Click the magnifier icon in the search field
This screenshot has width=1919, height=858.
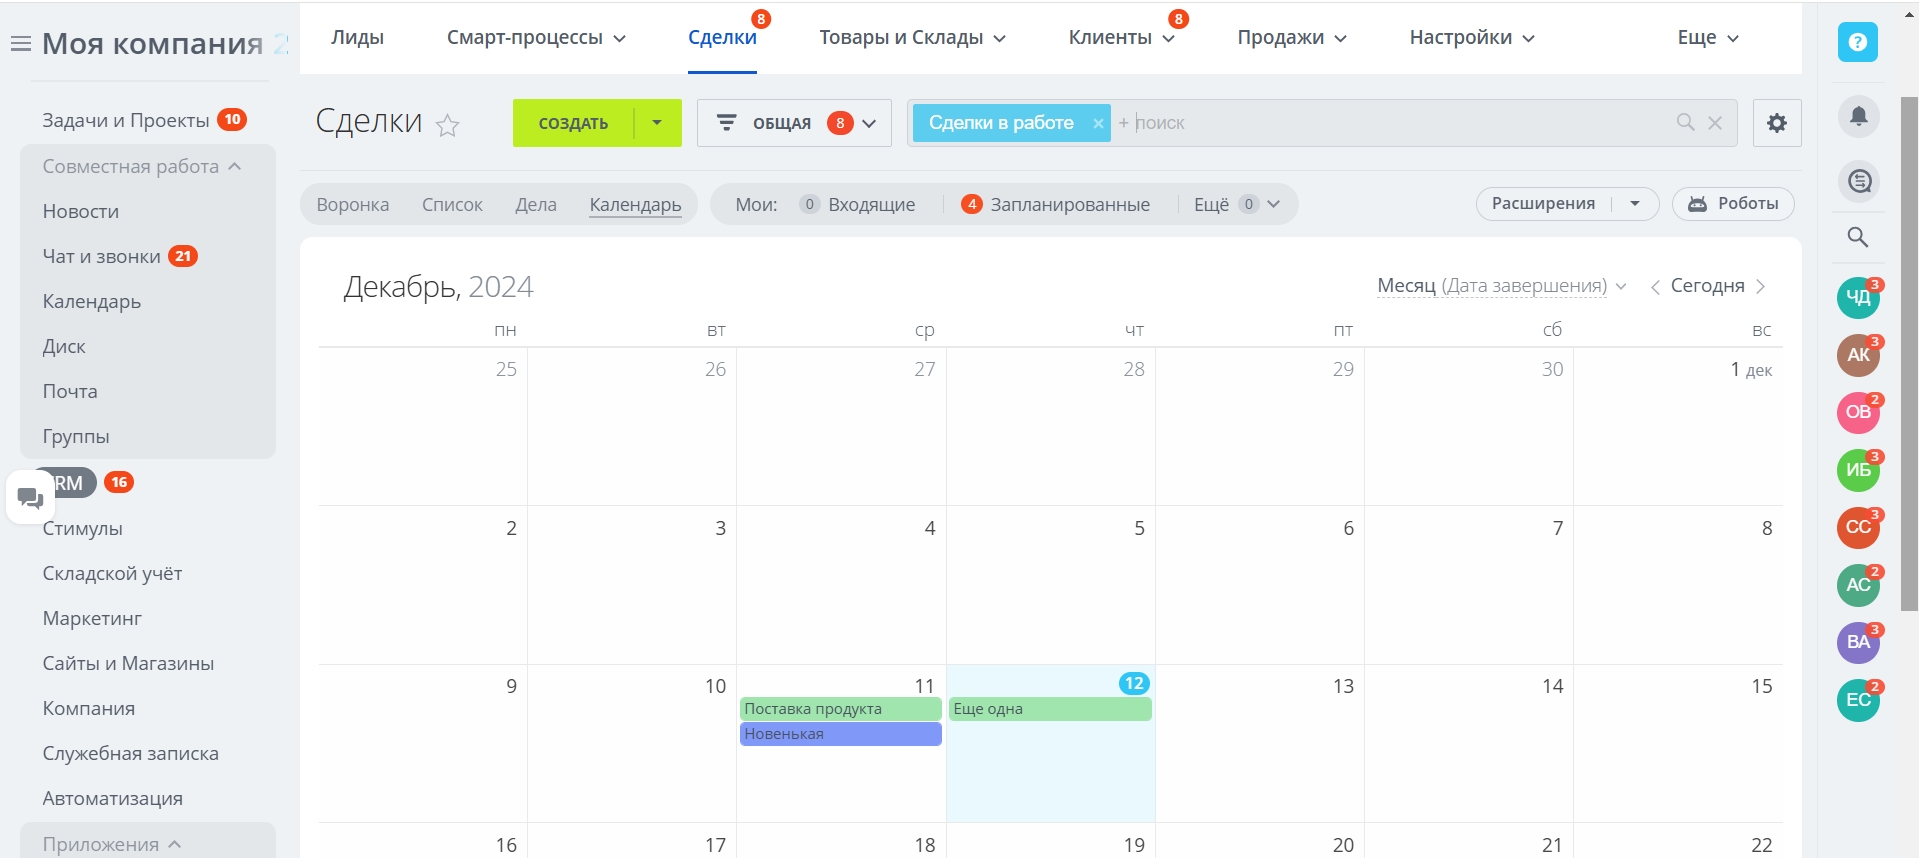point(1686,122)
